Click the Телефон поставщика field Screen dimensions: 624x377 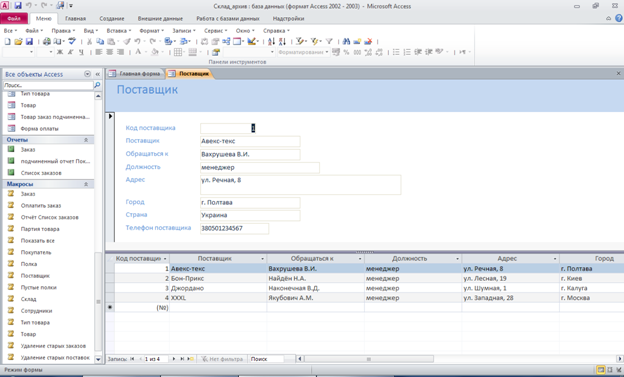(x=234, y=229)
